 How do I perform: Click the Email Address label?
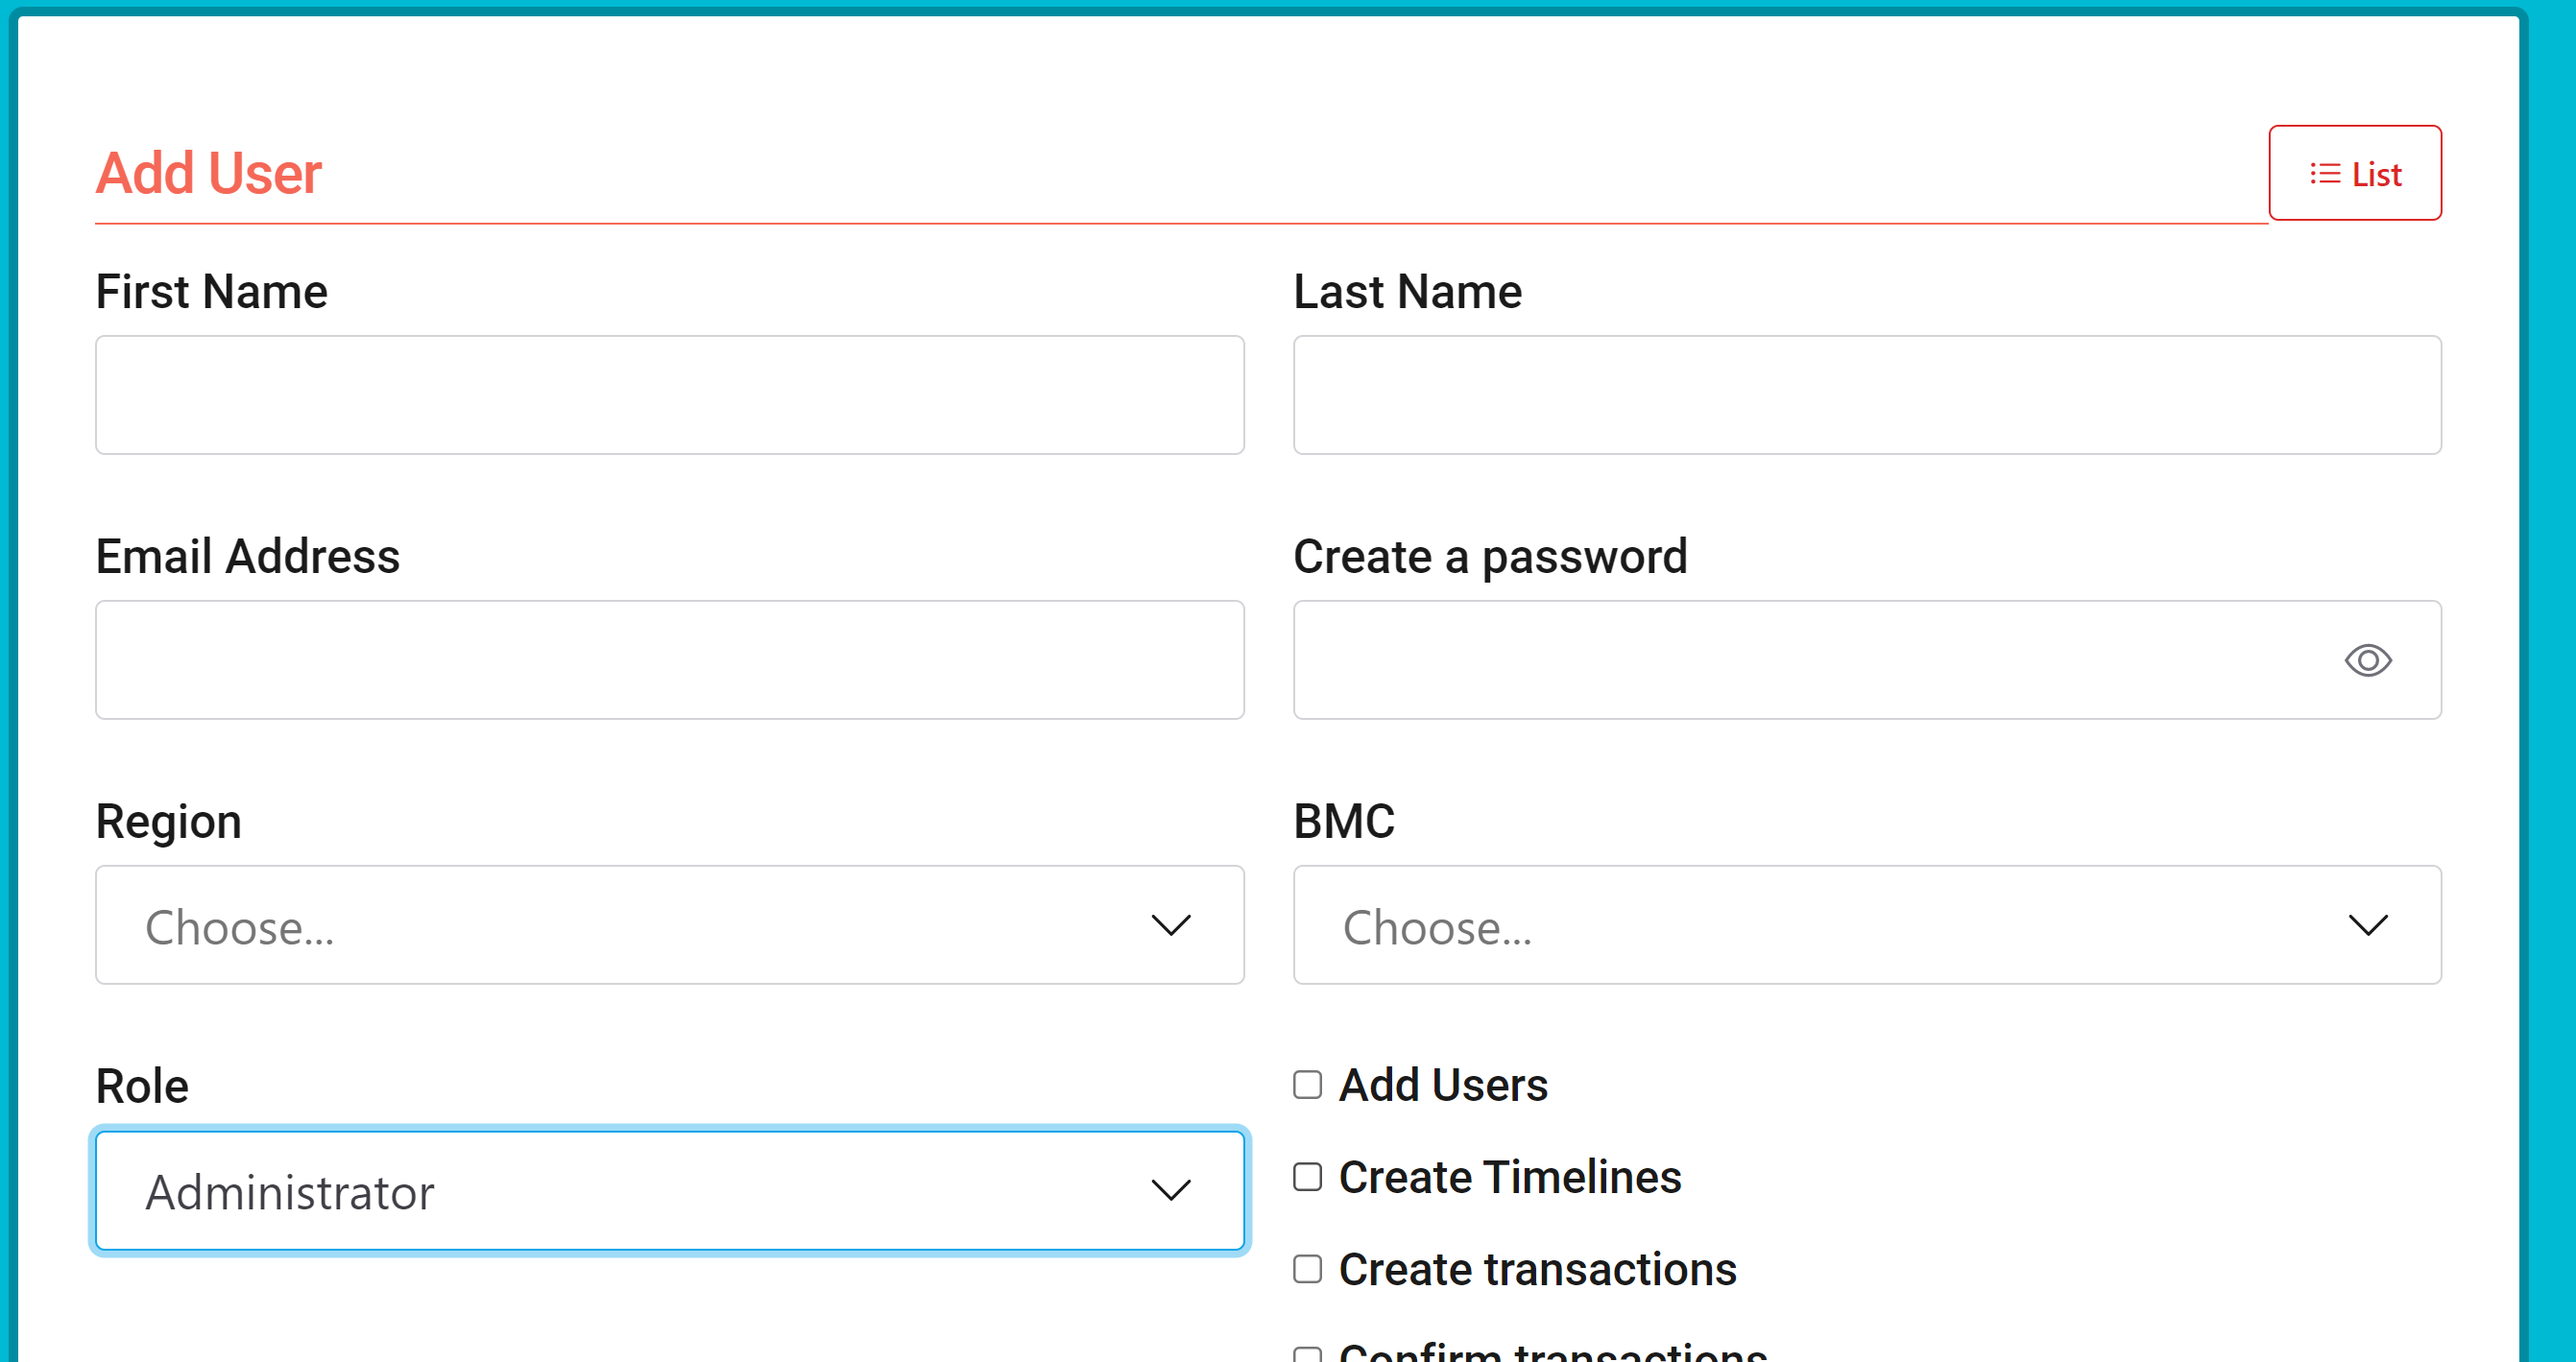click(247, 556)
